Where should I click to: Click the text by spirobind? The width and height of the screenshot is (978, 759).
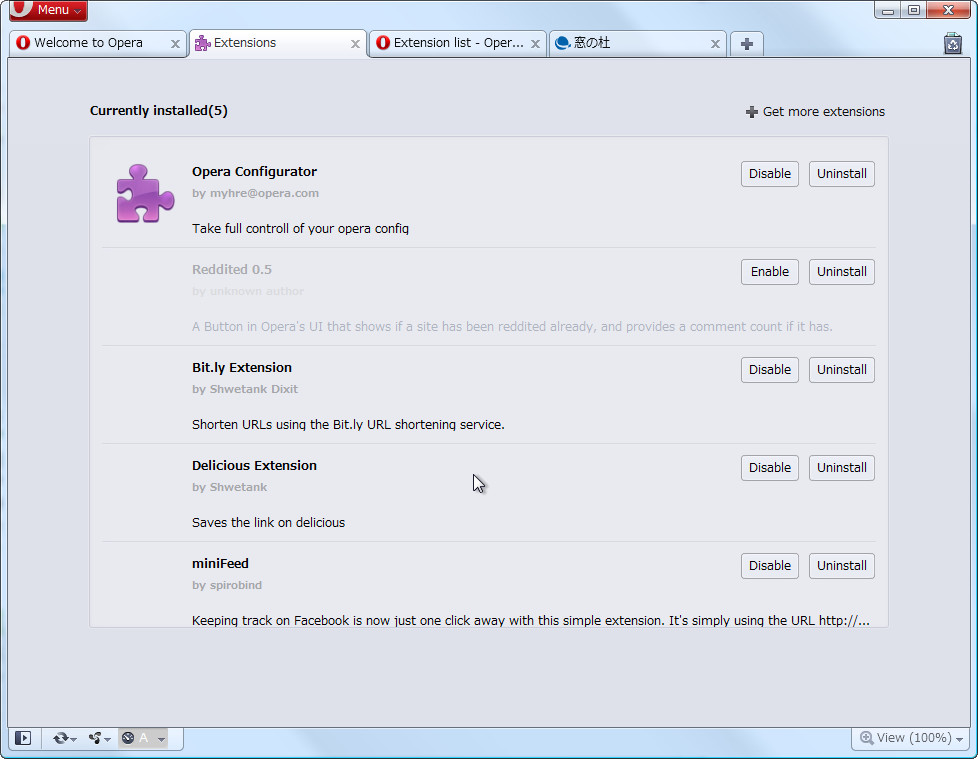(227, 585)
